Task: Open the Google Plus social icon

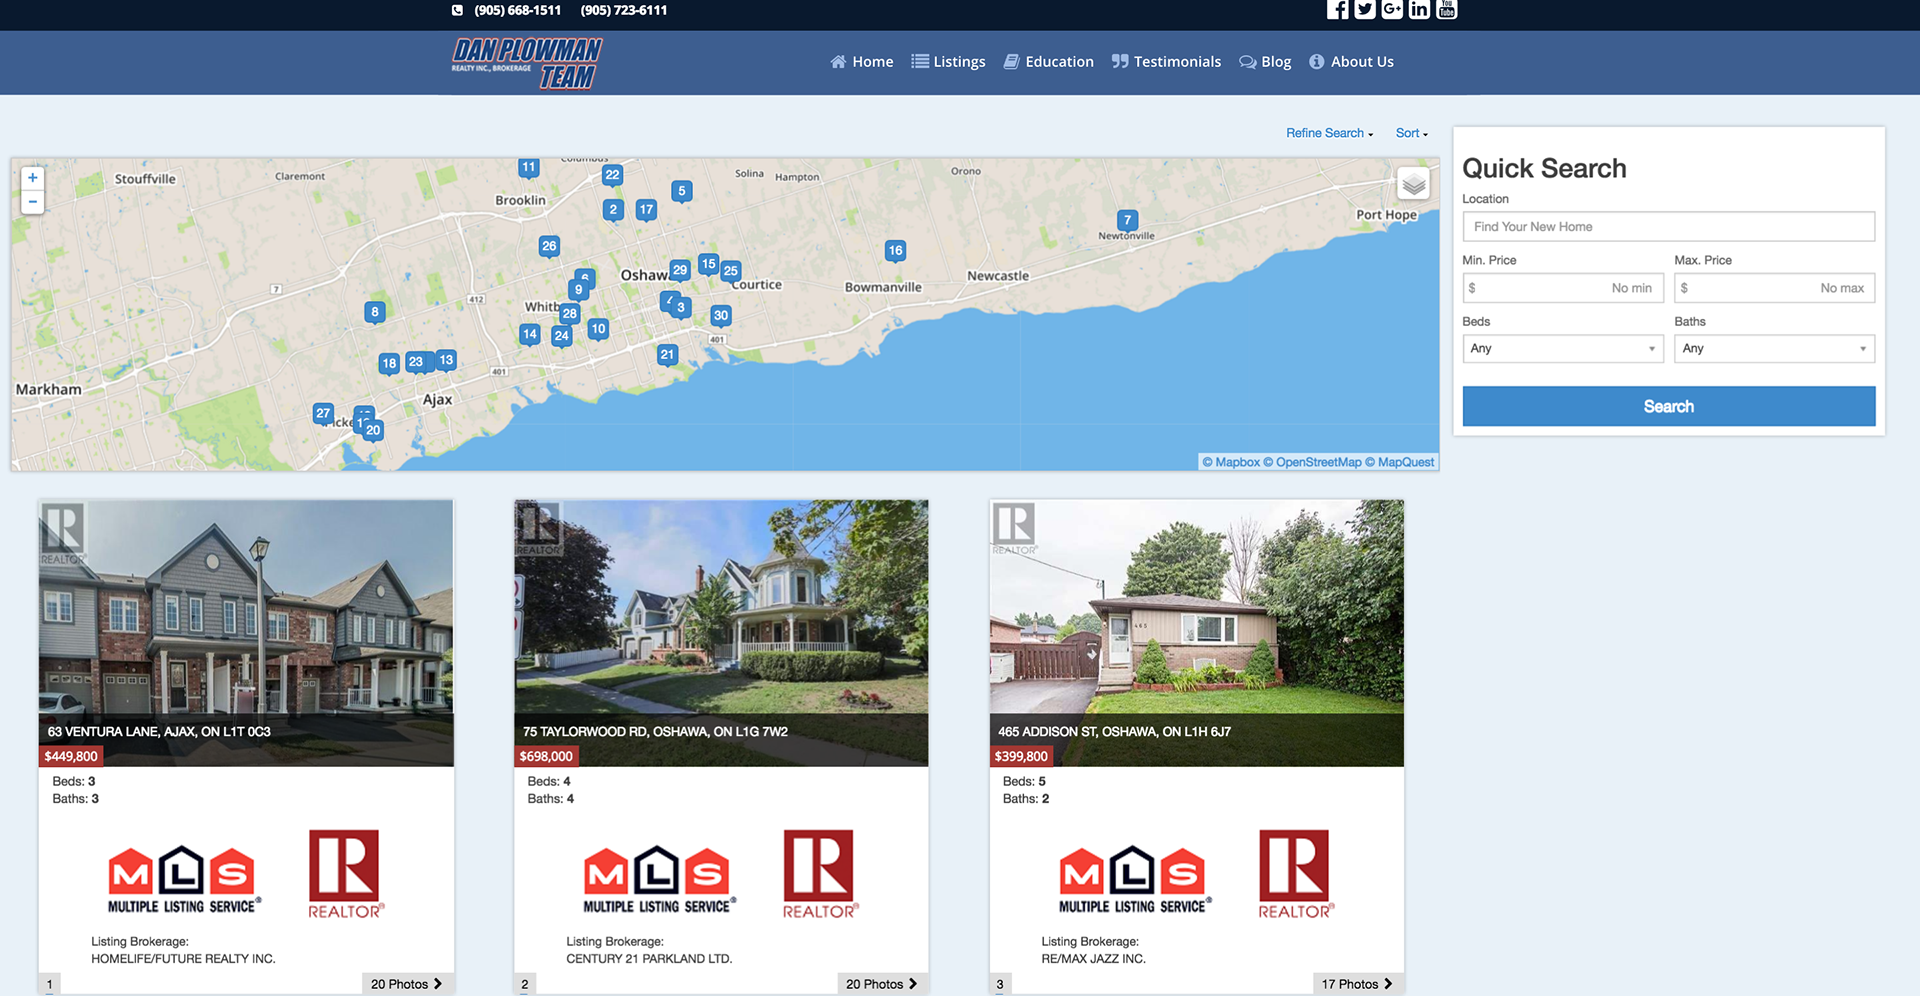Action: pyautogui.click(x=1391, y=9)
